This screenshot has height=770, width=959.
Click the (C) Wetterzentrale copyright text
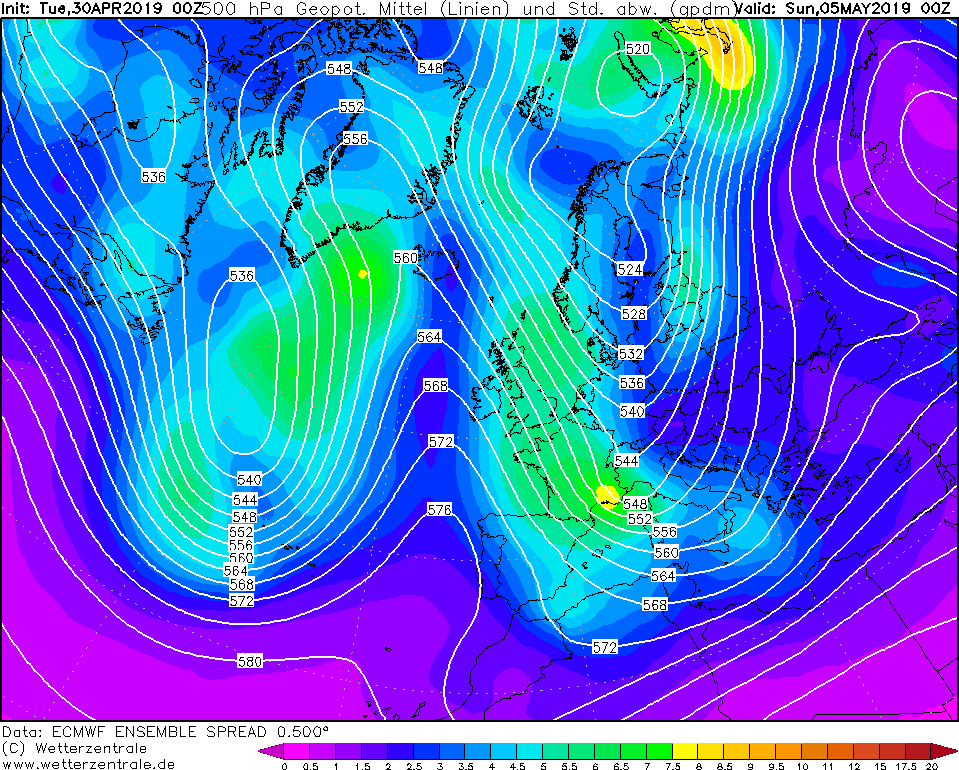[74, 748]
